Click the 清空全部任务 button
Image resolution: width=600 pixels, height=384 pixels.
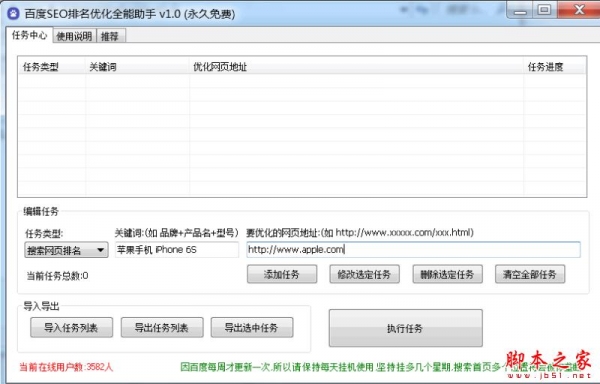tap(530, 274)
